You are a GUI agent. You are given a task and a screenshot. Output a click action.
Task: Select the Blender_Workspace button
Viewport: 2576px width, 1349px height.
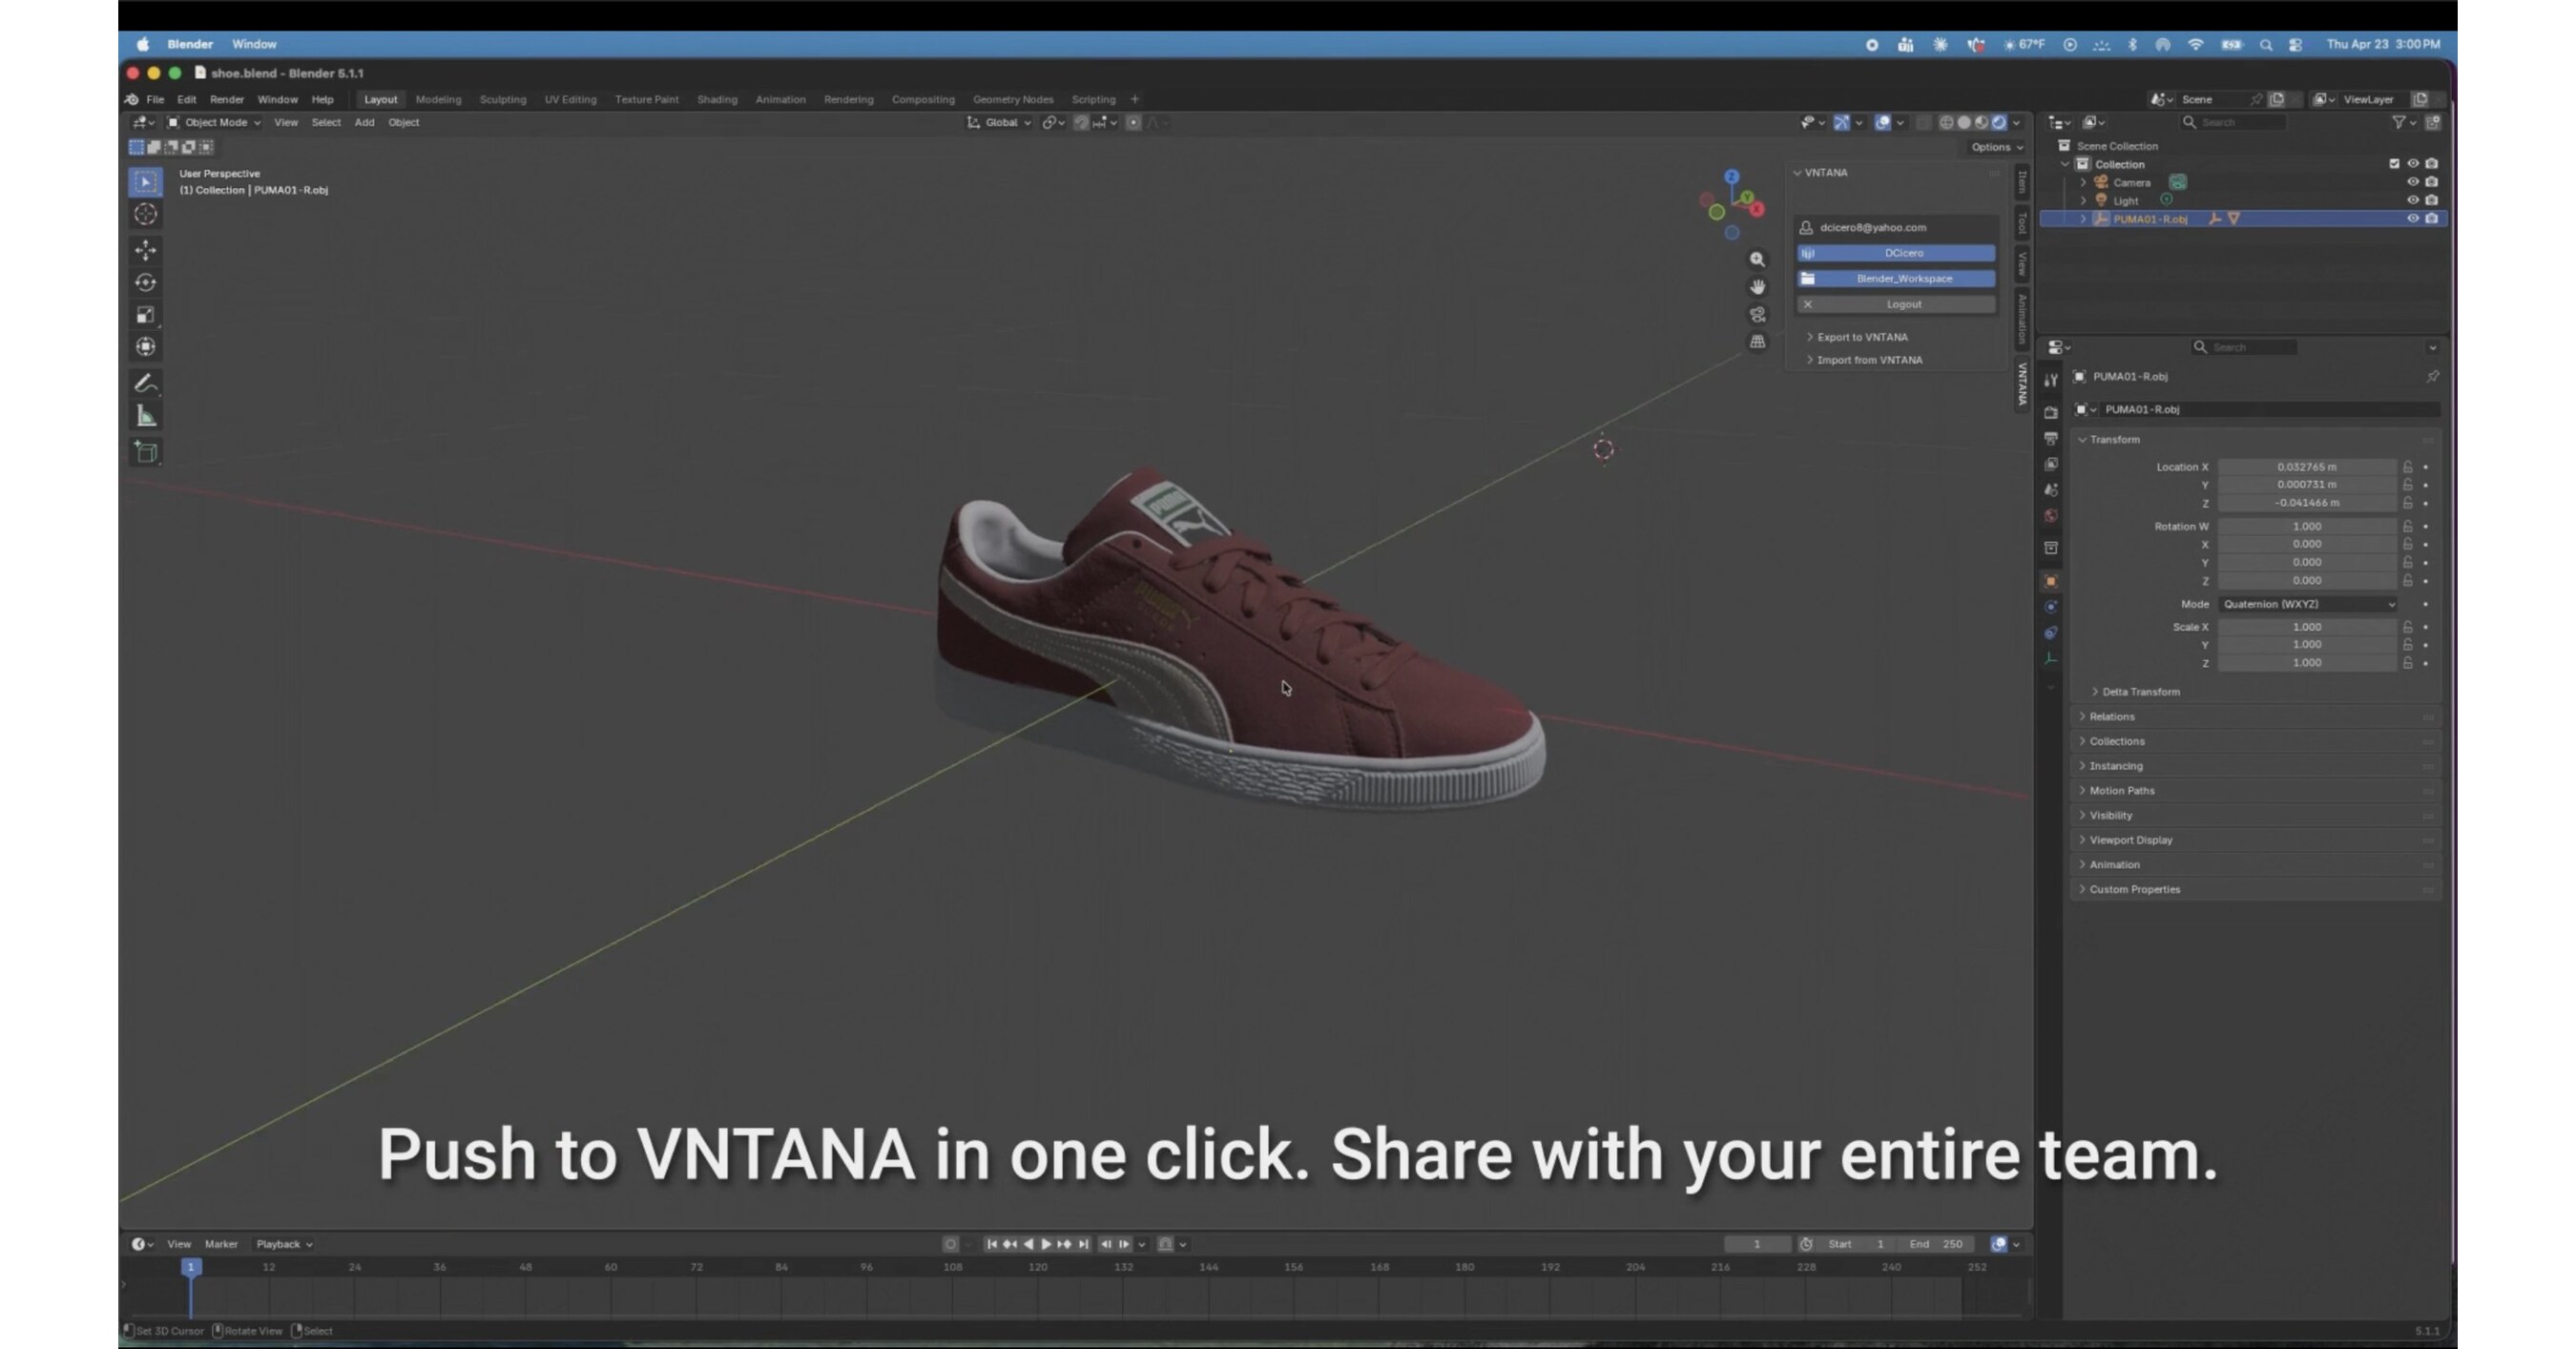(x=1899, y=278)
